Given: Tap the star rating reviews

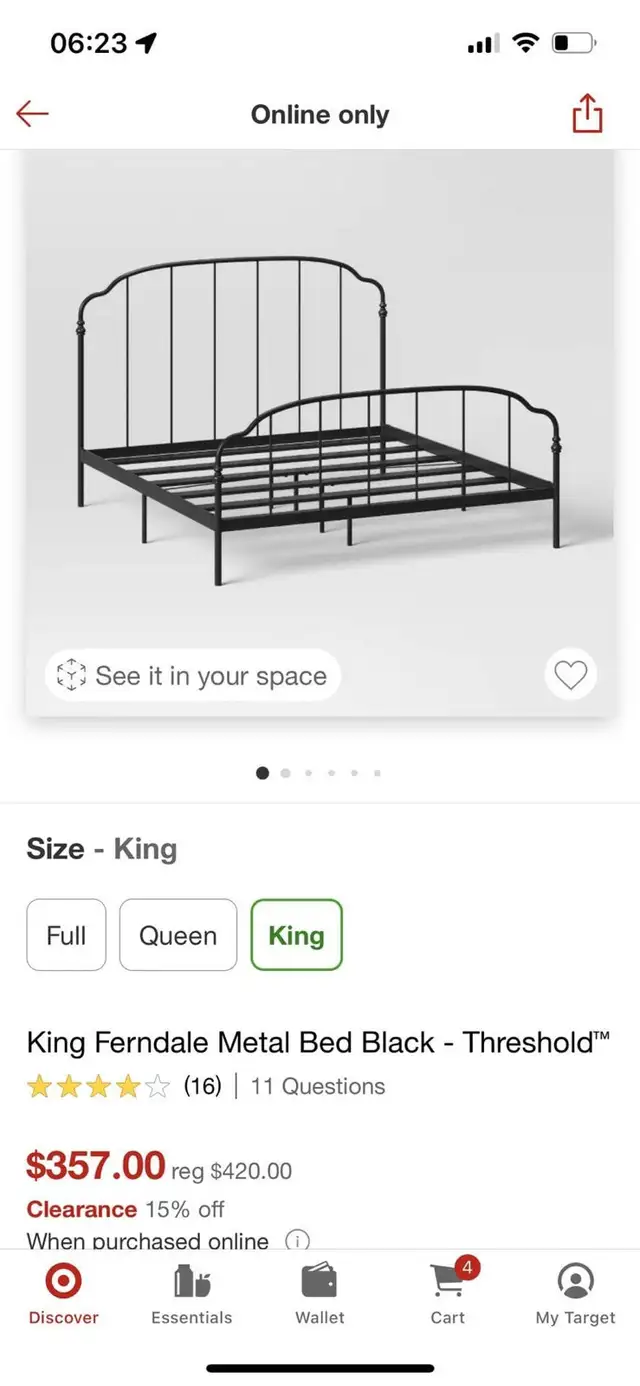Looking at the screenshot, I should coord(124,1086).
